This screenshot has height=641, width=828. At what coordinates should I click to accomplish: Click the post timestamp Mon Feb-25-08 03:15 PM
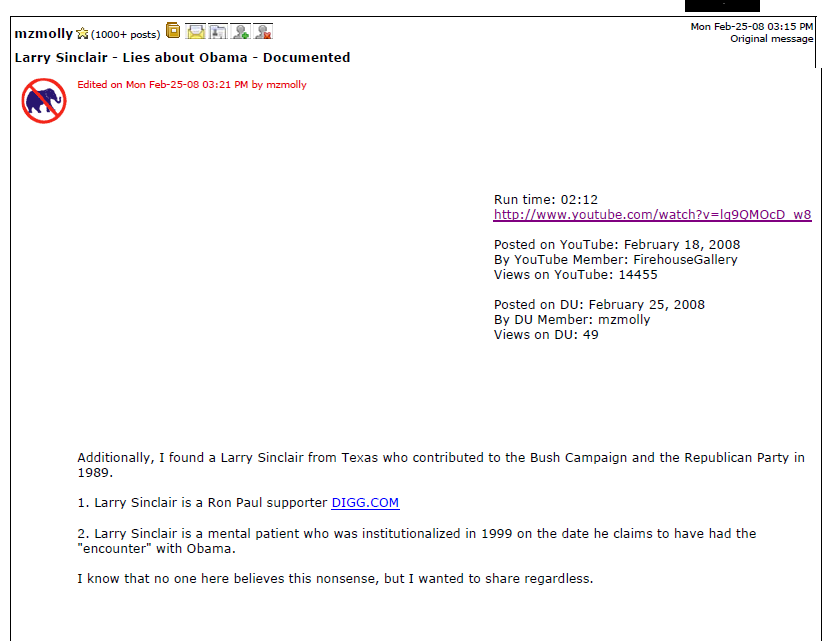click(x=751, y=26)
